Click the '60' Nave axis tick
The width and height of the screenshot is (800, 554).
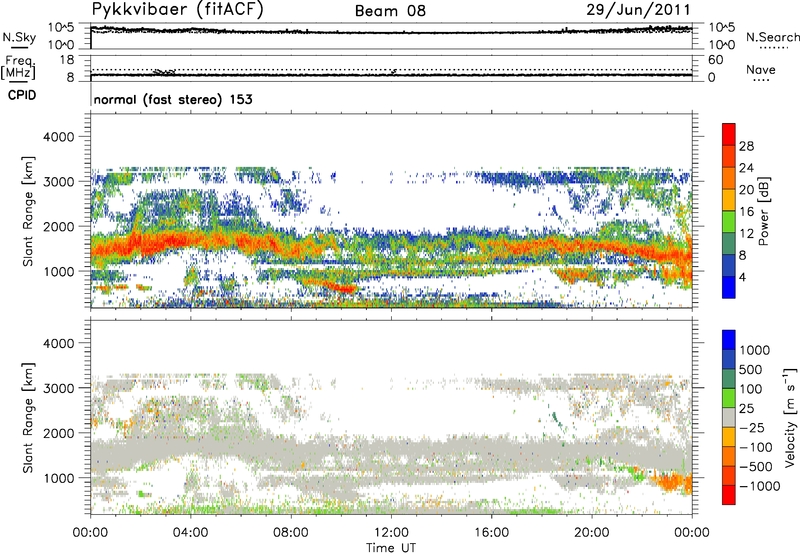tap(715, 60)
